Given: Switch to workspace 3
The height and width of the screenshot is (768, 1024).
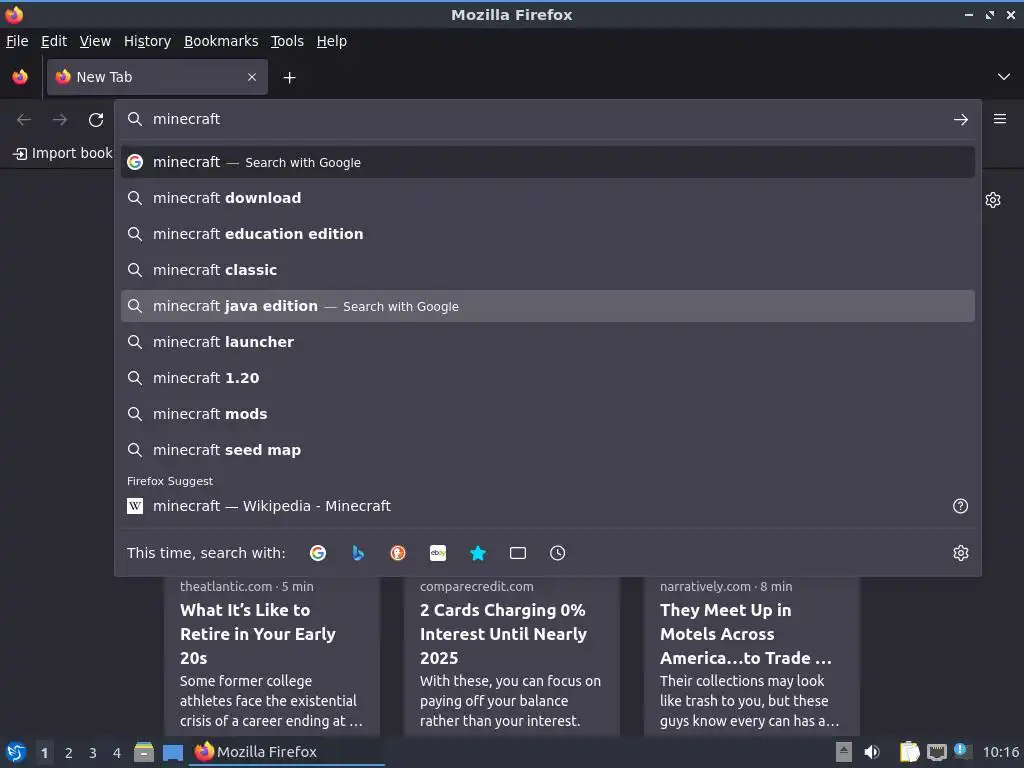Looking at the screenshot, I should (x=93, y=753).
